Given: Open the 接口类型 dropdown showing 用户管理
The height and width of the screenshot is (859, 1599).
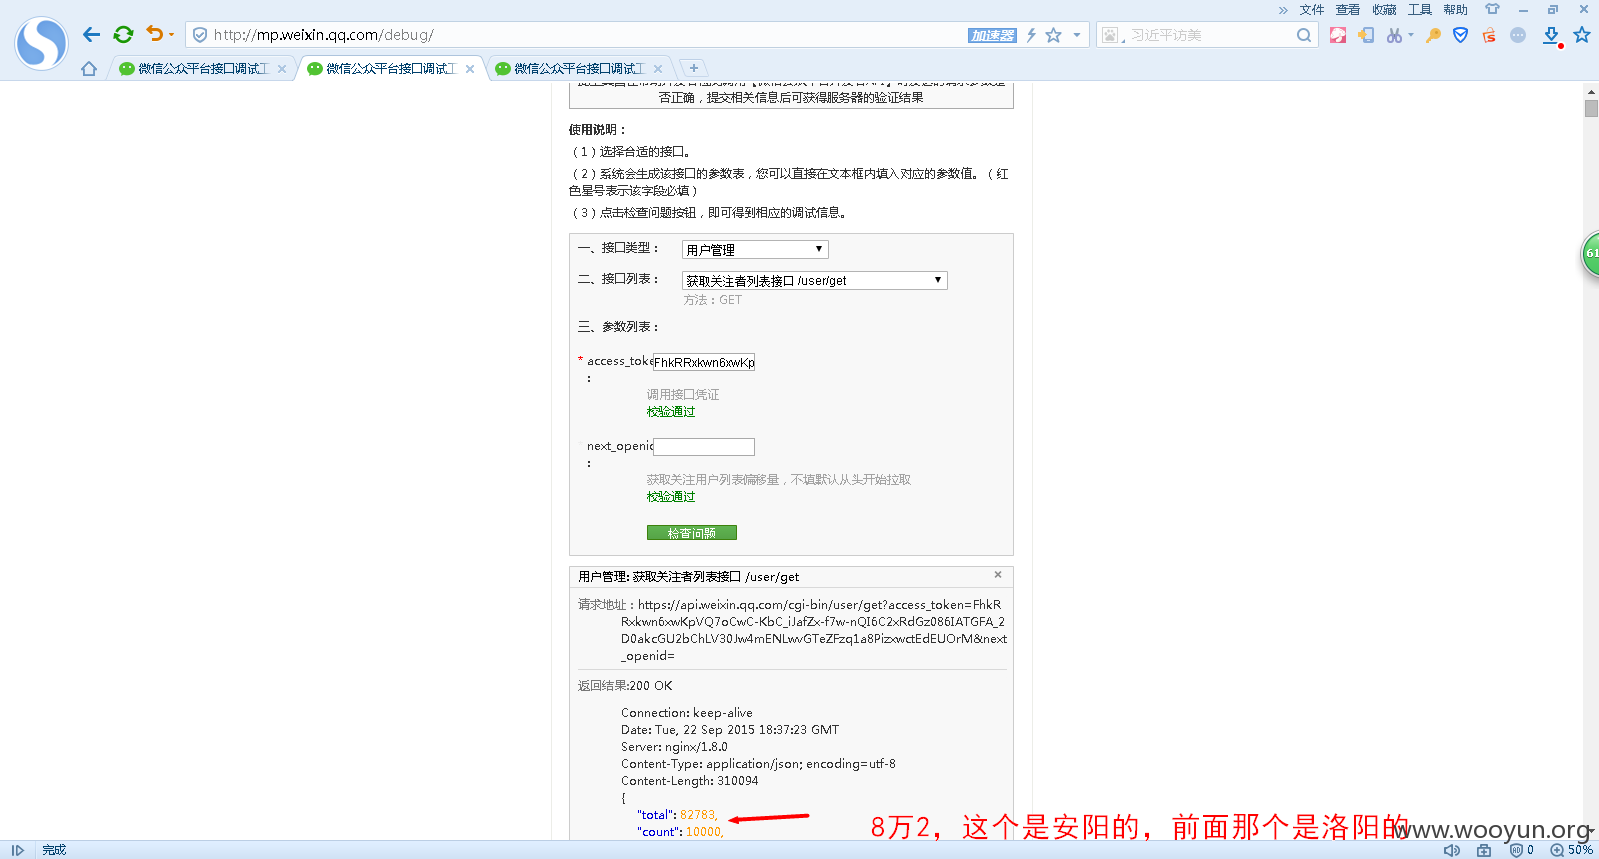Looking at the screenshot, I should (755, 249).
